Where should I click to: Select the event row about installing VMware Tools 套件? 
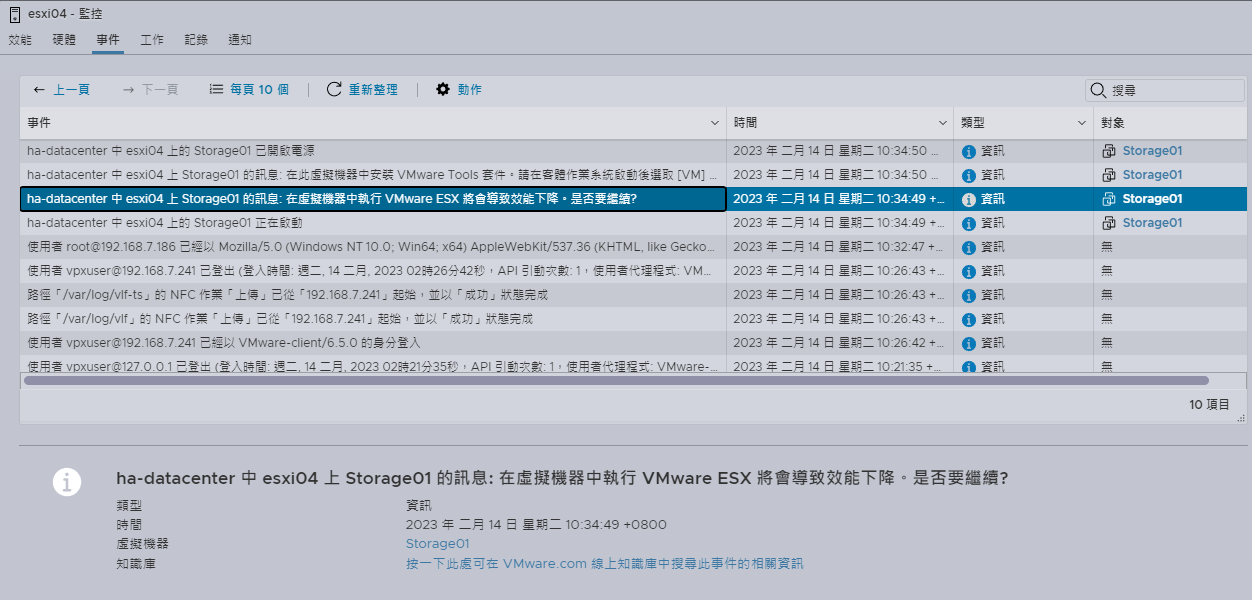pos(633,176)
